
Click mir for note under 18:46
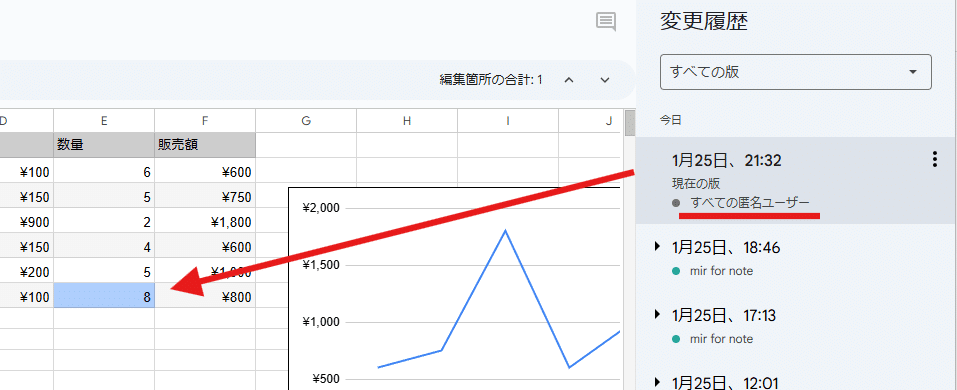pos(721,271)
